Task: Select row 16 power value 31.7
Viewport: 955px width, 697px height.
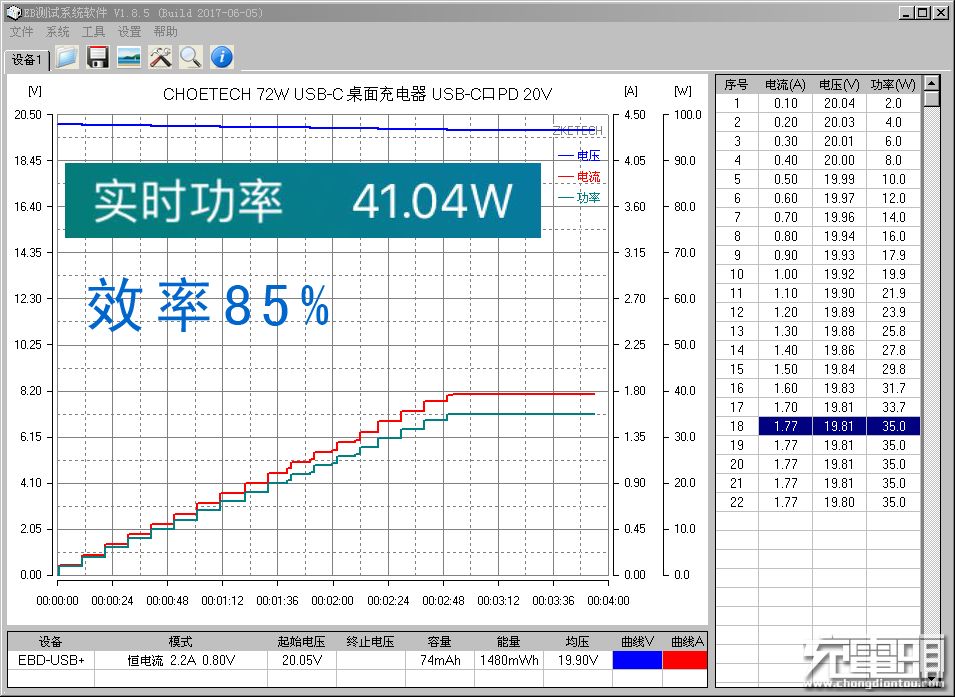Action: click(893, 388)
